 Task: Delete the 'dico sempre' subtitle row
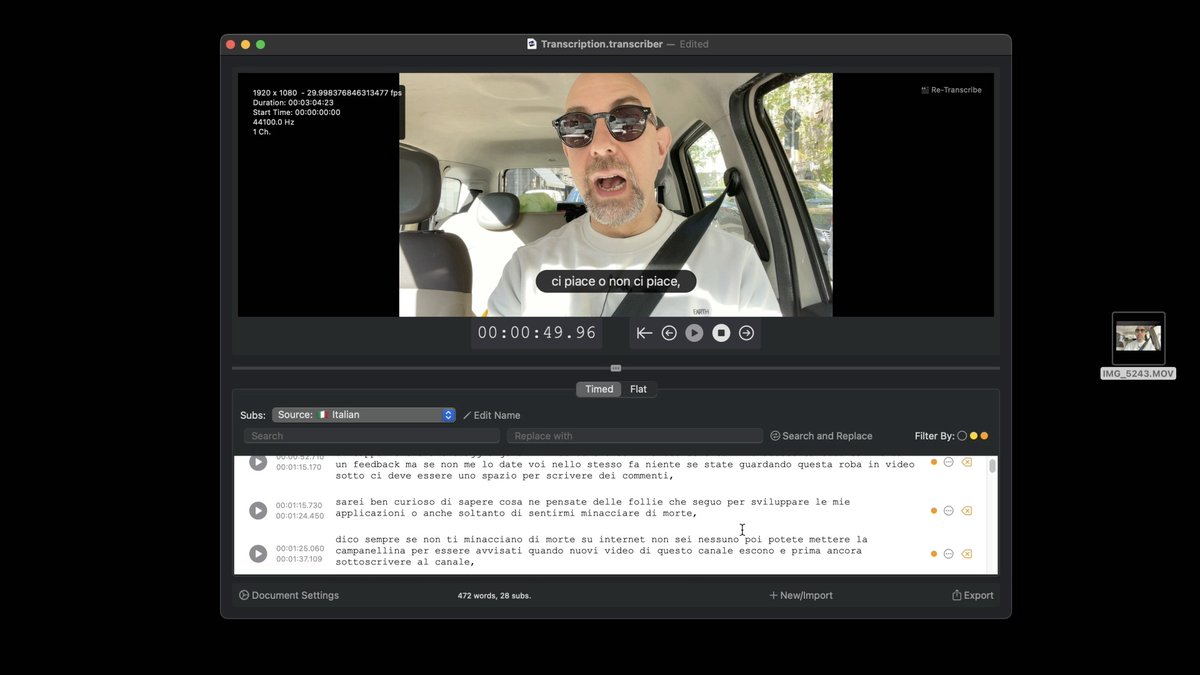coord(967,554)
